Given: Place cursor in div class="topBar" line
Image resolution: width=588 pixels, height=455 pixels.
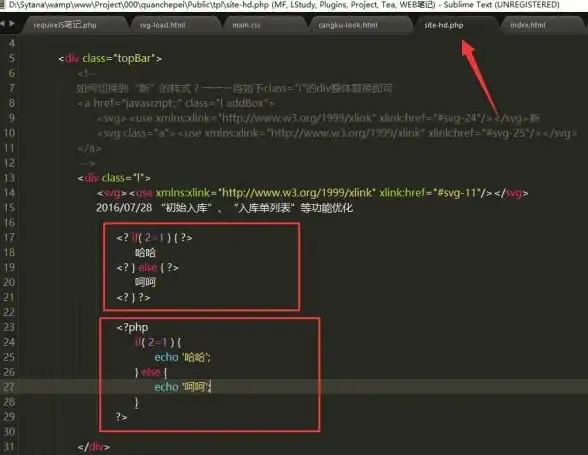Looking at the screenshot, I should (x=110, y=59).
